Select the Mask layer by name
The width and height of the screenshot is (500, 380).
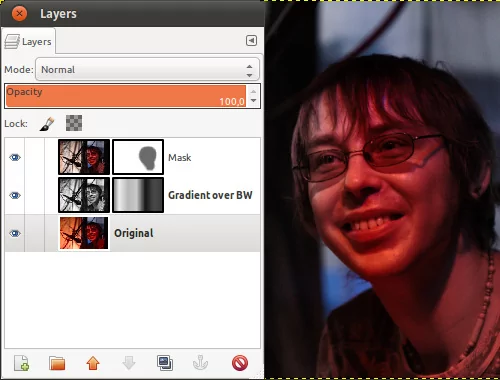(x=179, y=157)
